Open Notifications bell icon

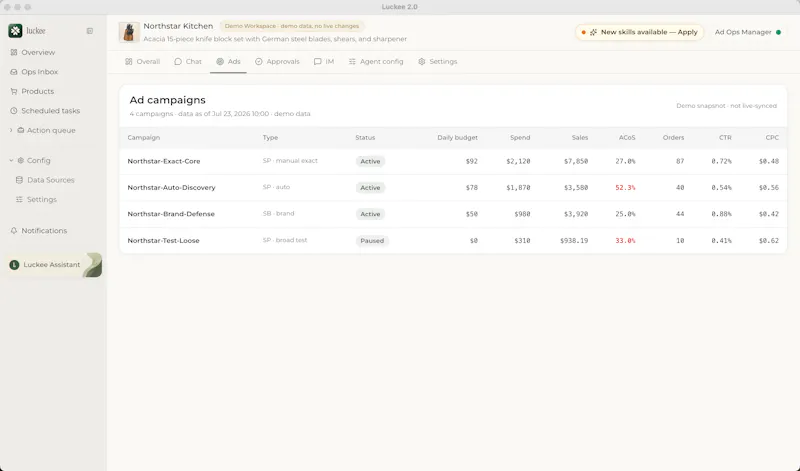coord(14,231)
